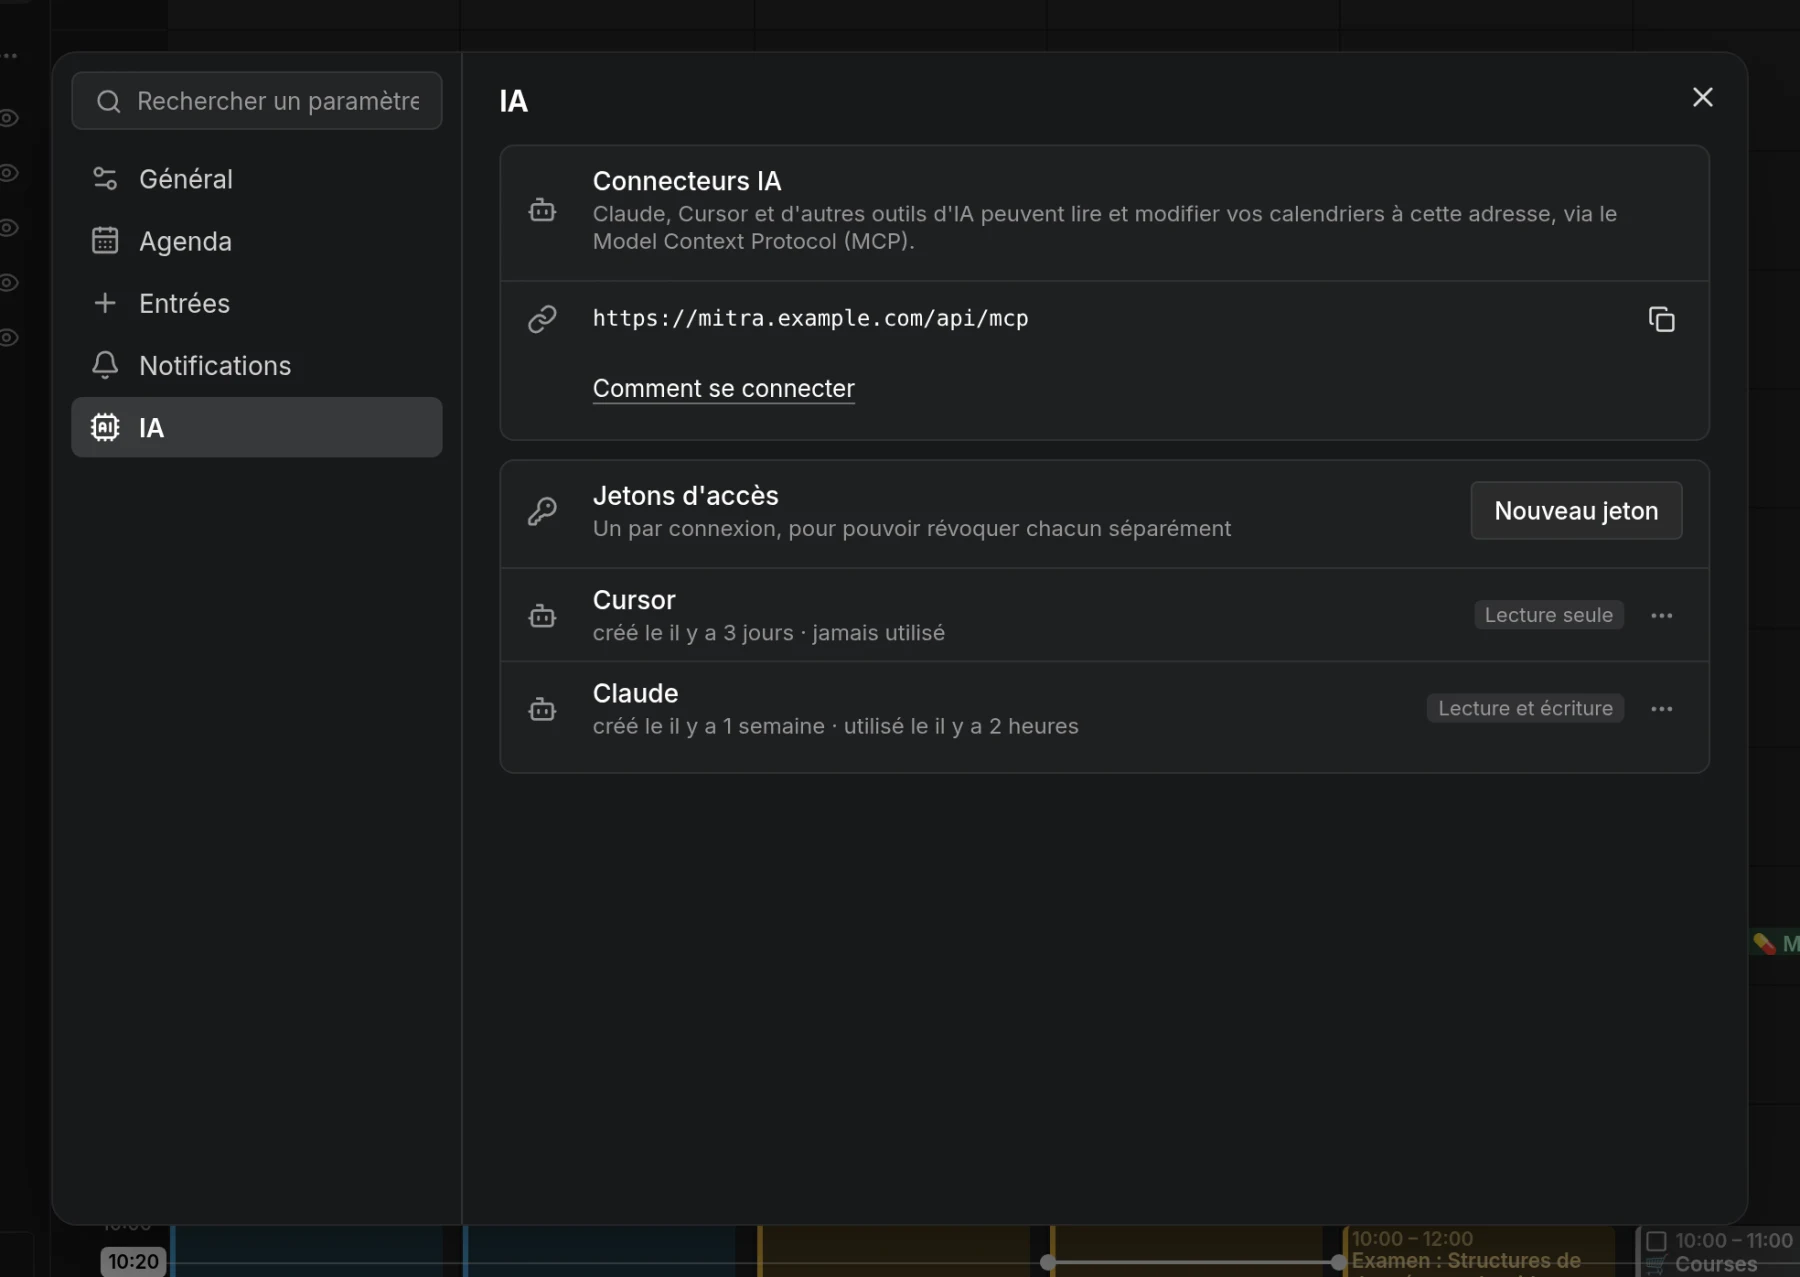This screenshot has height=1277, width=1800.
Task: Focus the Rechercher un paramètre field
Action: (x=257, y=101)
